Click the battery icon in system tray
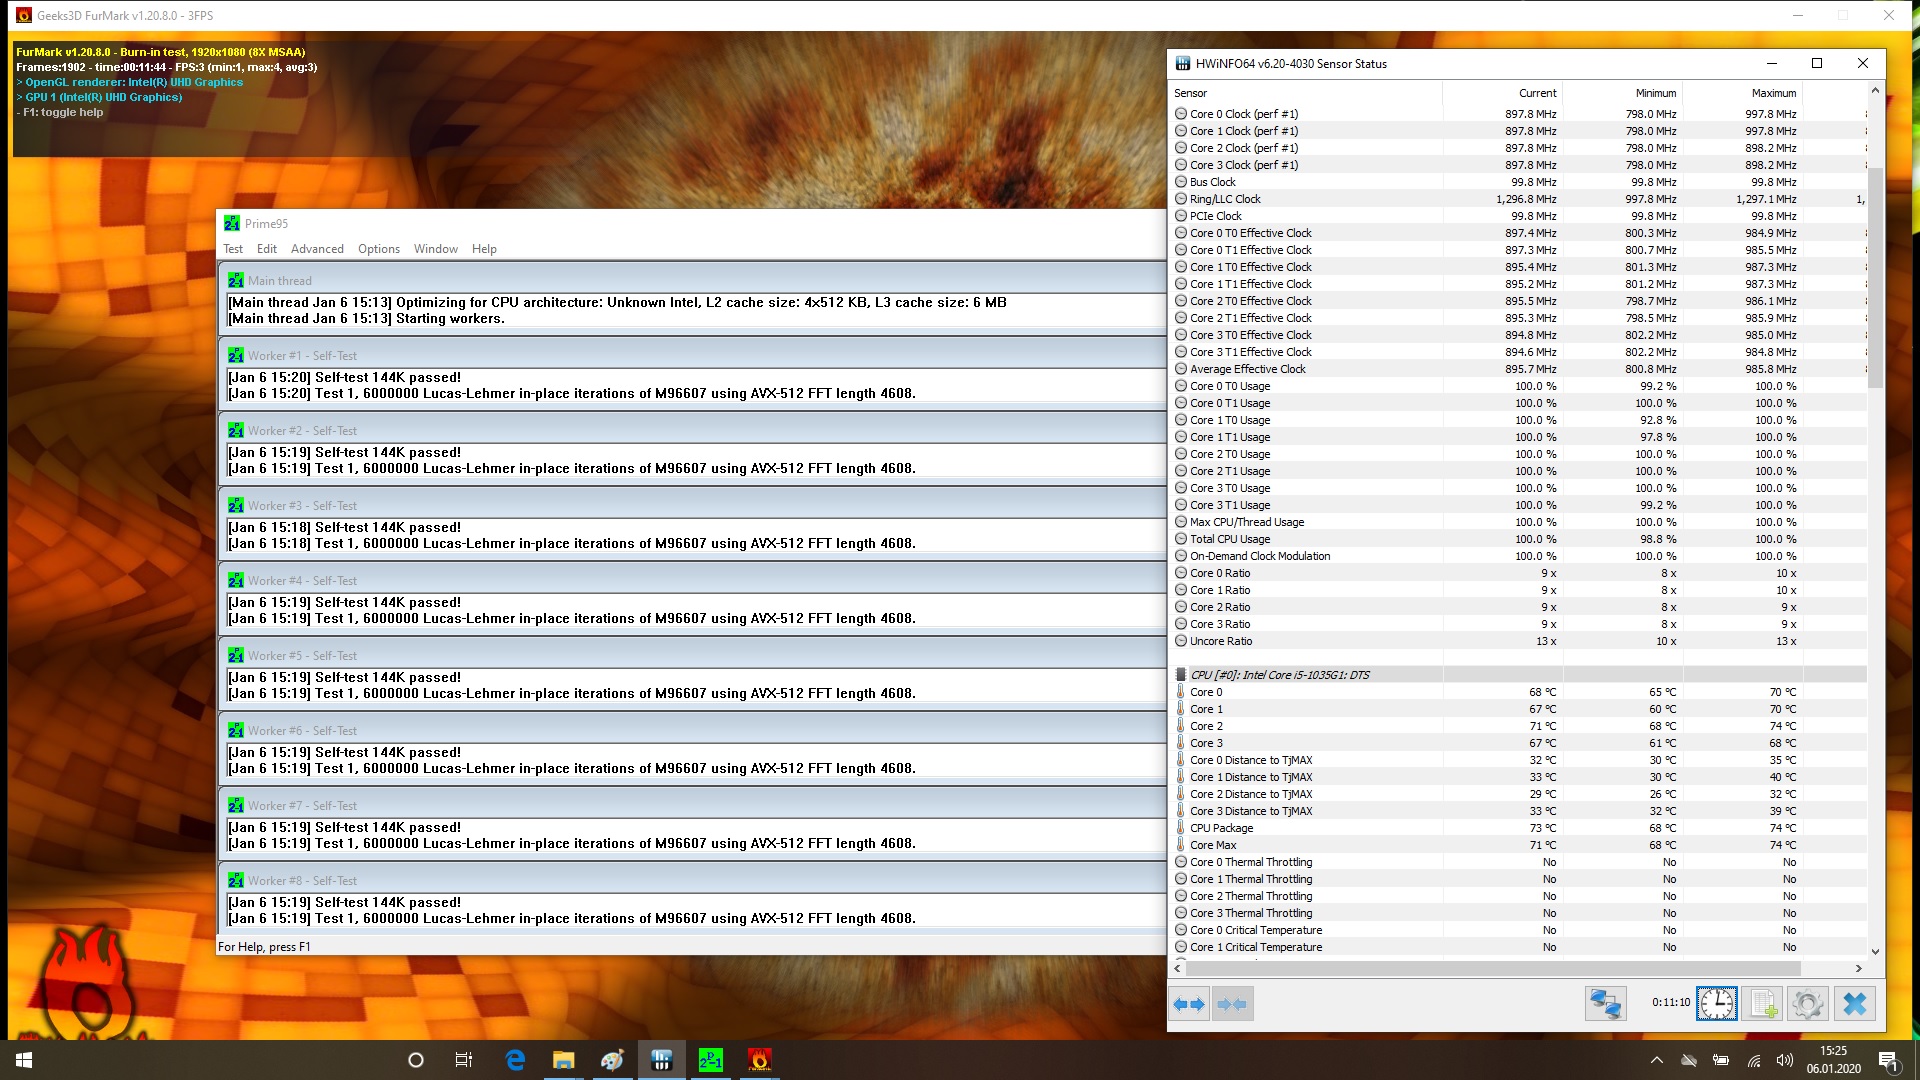 (1721, 1060)
